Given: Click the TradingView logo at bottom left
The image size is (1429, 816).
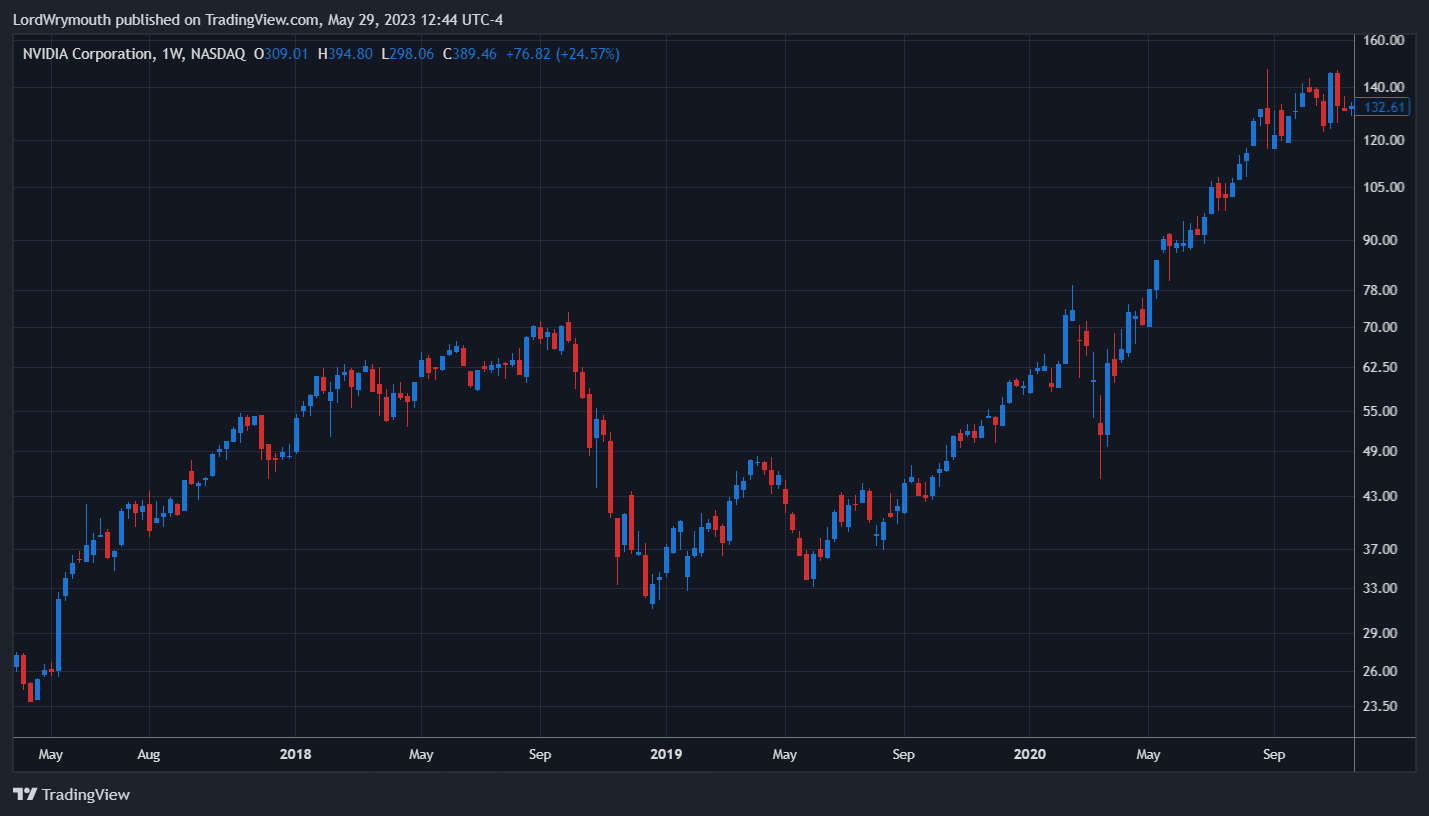Looking at the screenshot, I should pos(71,795).
